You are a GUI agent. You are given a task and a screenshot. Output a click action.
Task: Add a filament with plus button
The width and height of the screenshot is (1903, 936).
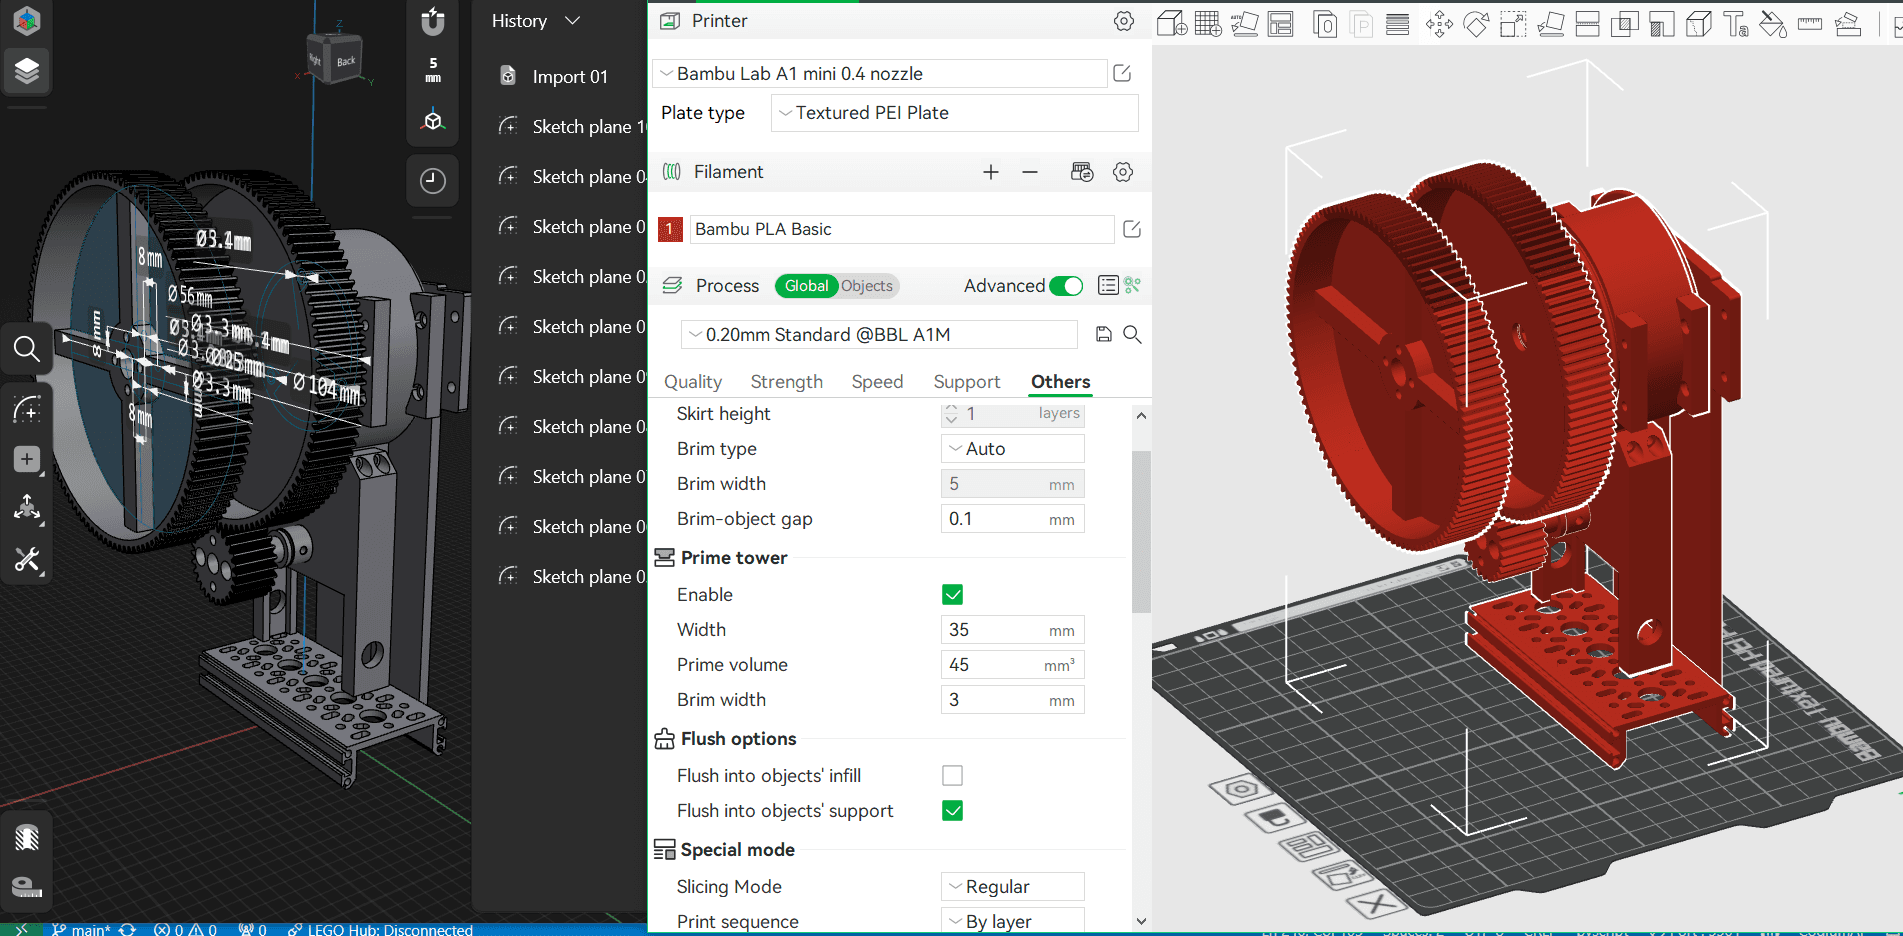tap(991, 172)
